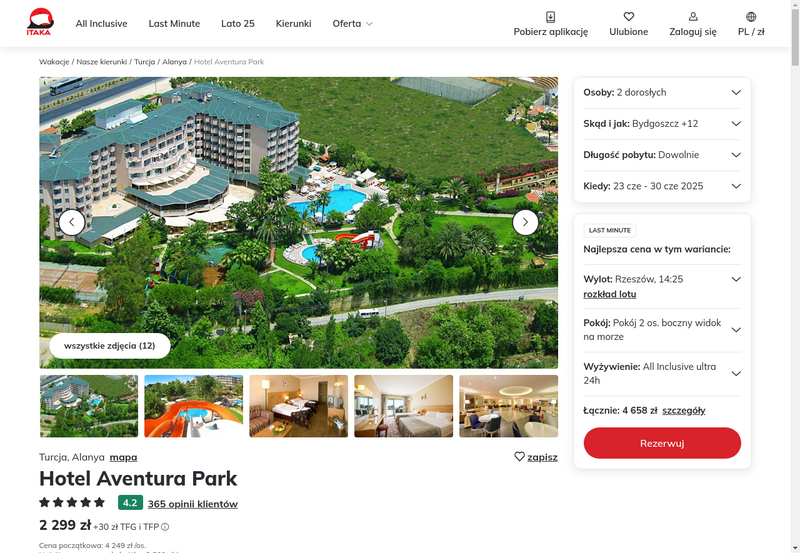Click the price info icon near TFG i TFP

coord(165,527)
